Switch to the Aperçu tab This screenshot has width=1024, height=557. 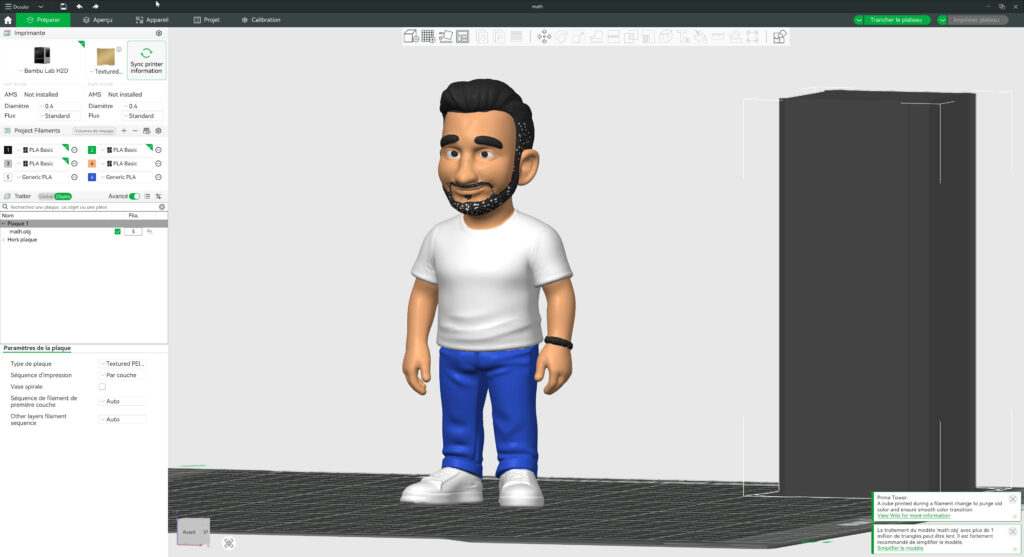click(x=97, y=20)
